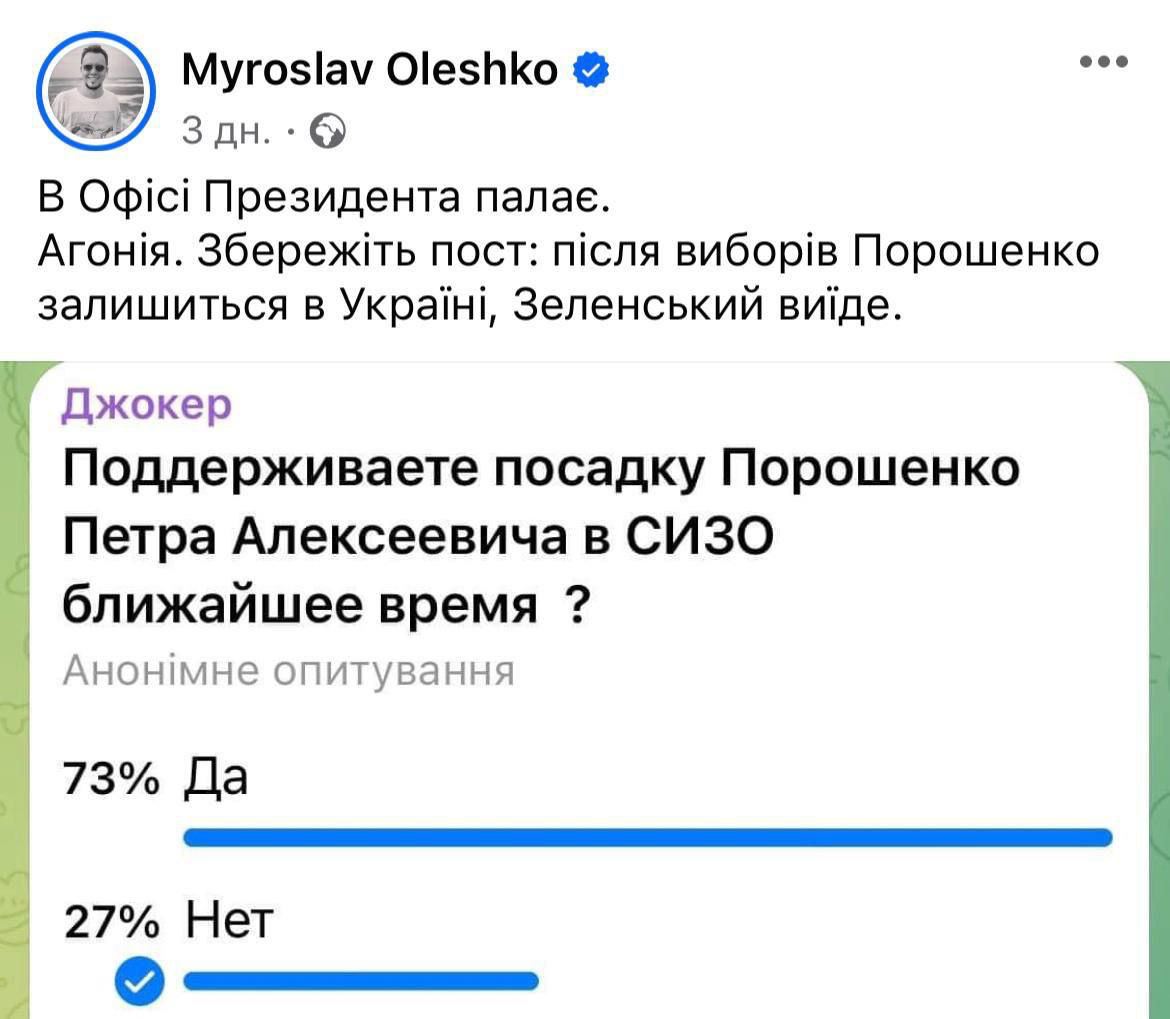Click the blue checkmark beside the Нет bar
1170x1019 pixels.
[139, 981]
